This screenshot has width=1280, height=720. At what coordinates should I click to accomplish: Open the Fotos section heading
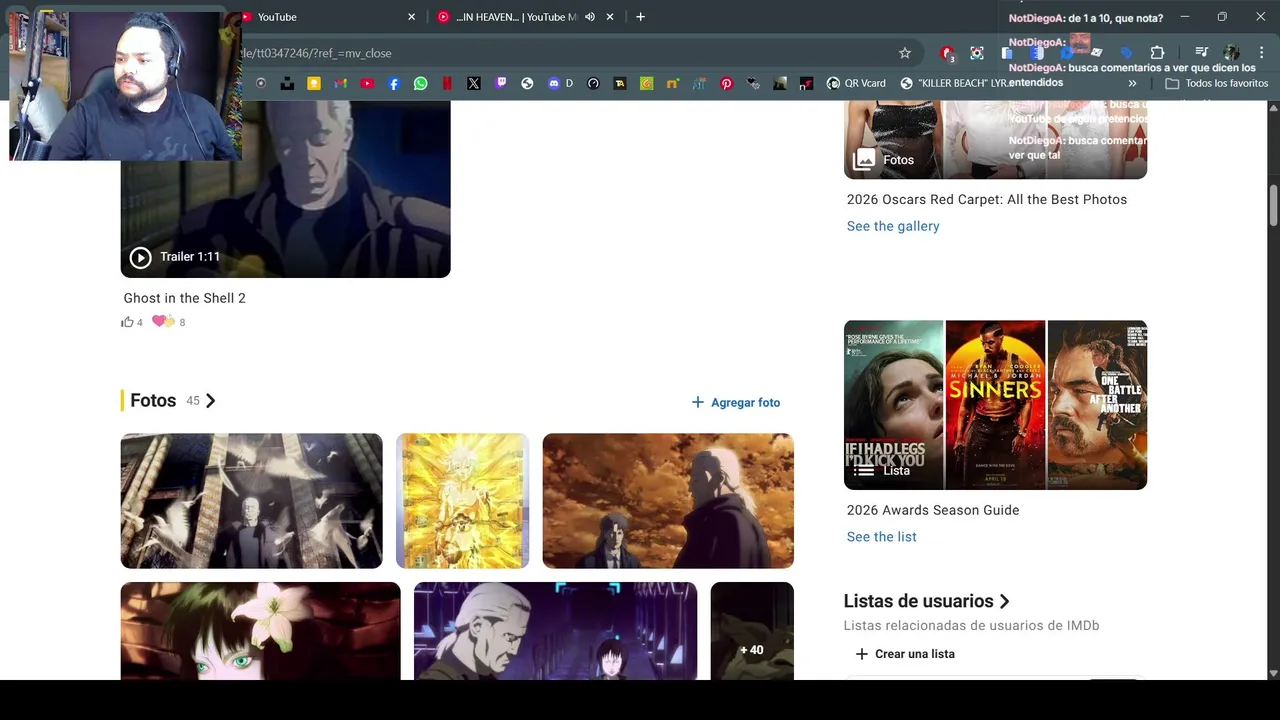pyautogui.click(x=153, y=401)
